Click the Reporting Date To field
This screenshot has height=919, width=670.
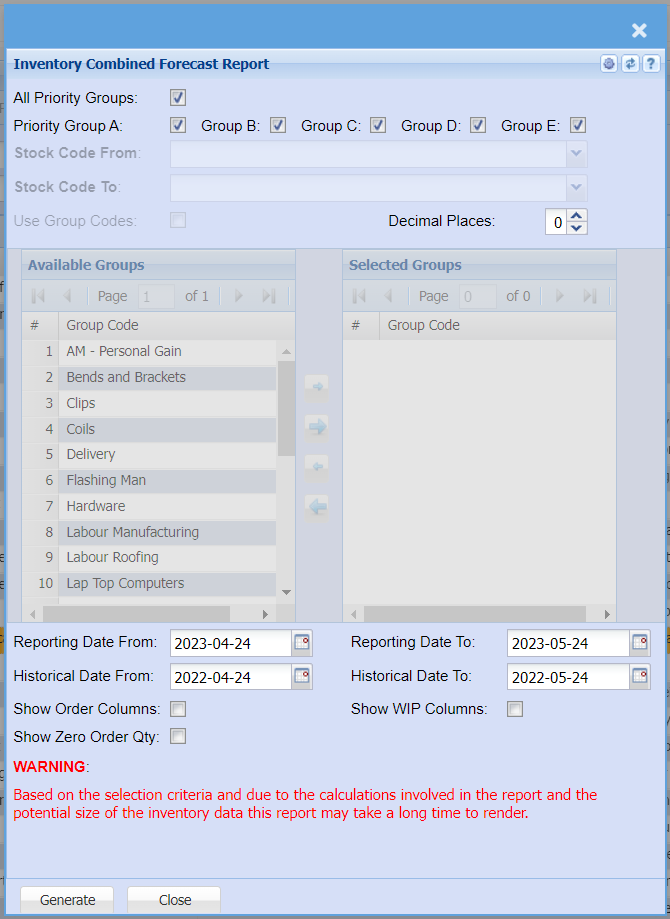tap(569, 643)
